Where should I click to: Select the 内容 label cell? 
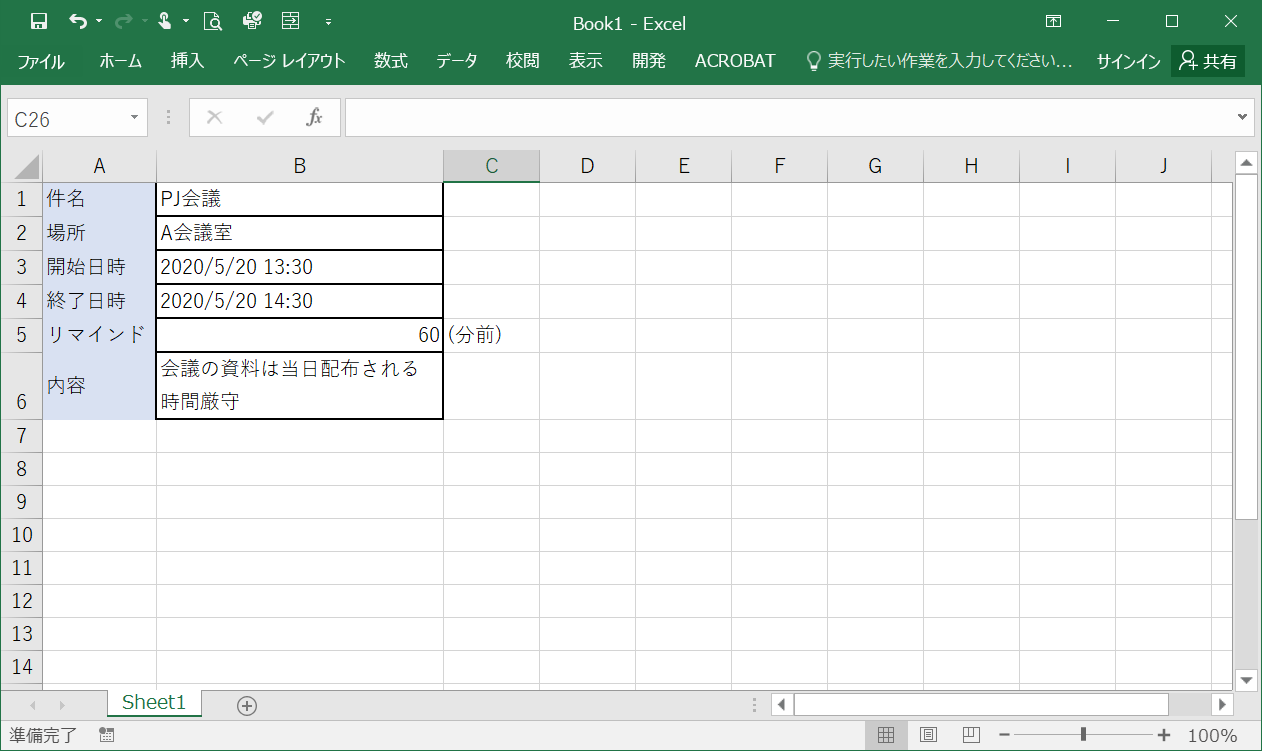coord(99,386)
